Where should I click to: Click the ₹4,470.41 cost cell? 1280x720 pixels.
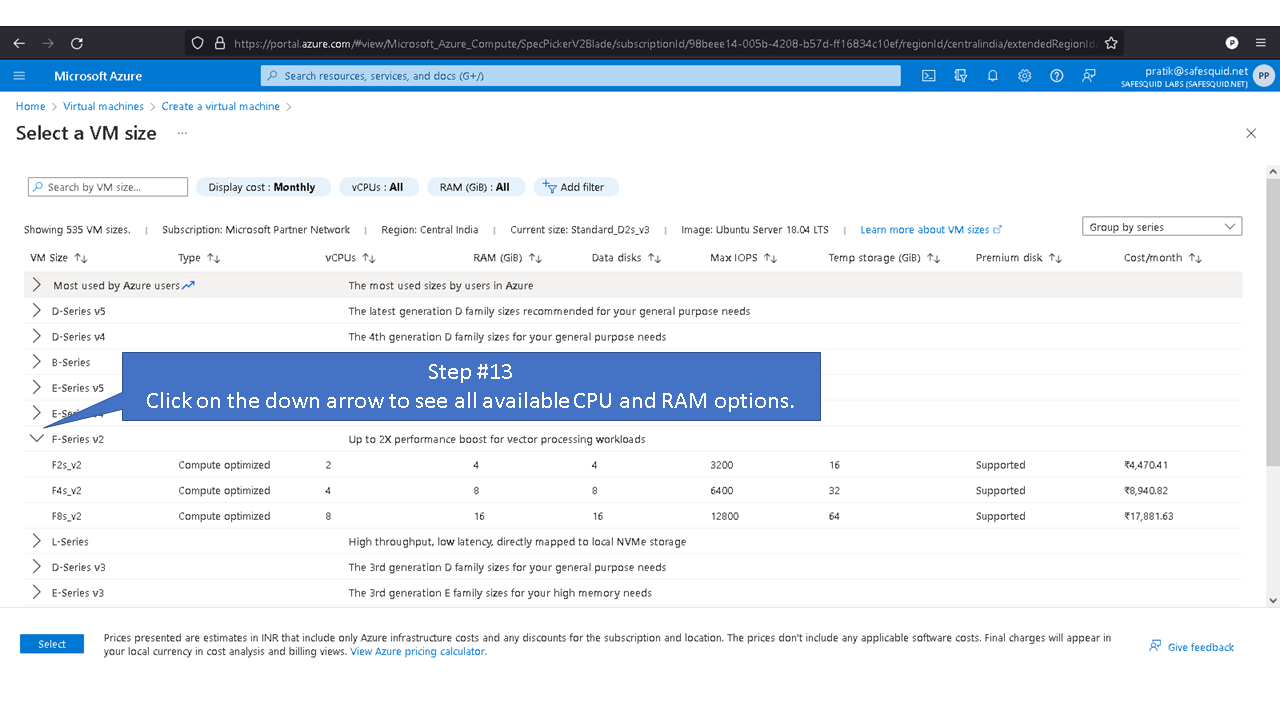tap(1146, 465)
